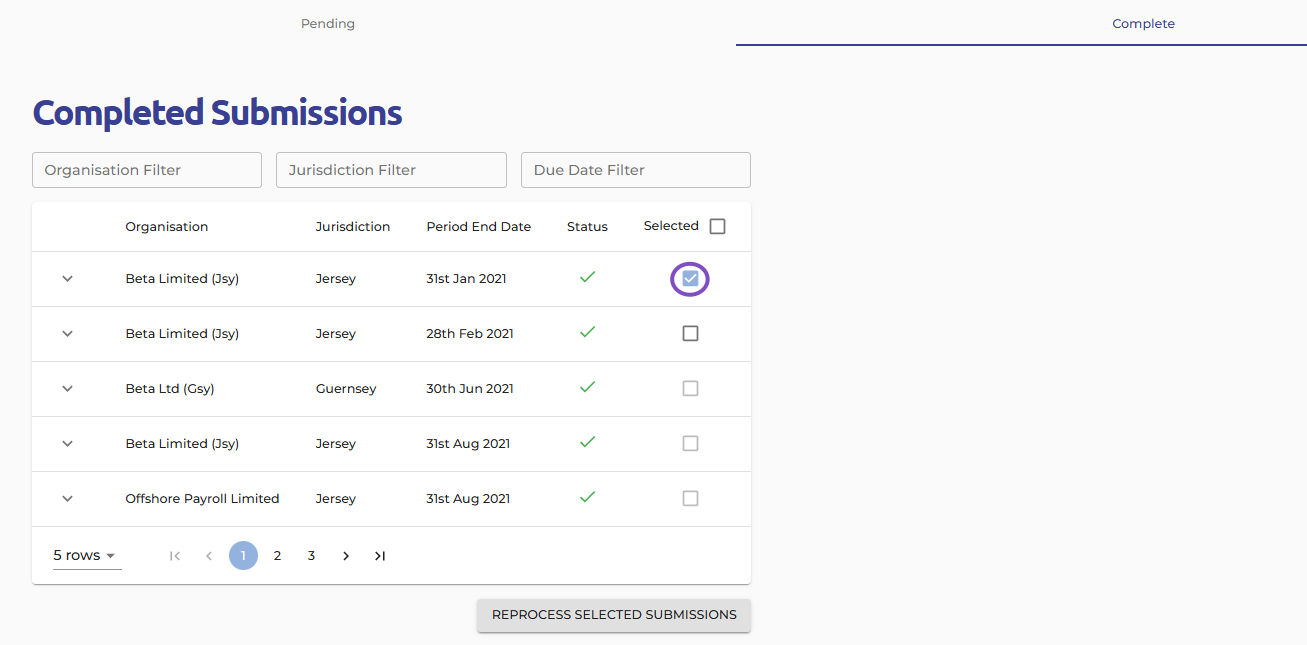Click status tick for Offshore Payroll Limited
The image size is (1307, 645).
pyautogui.click(x=588, y=497)
